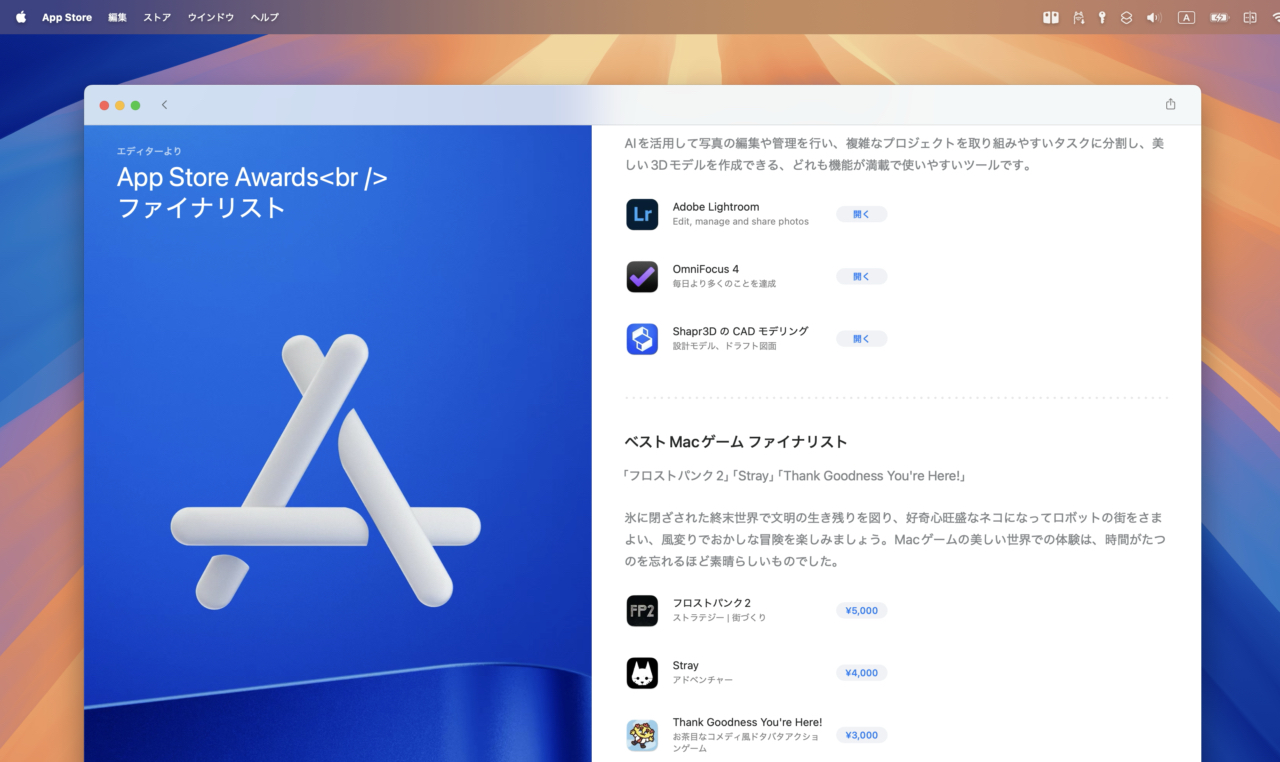Click the Thank Goodness You're Here! title
Screen dimensions: 1280x762
pyautogui.click(x=747, y=722)
